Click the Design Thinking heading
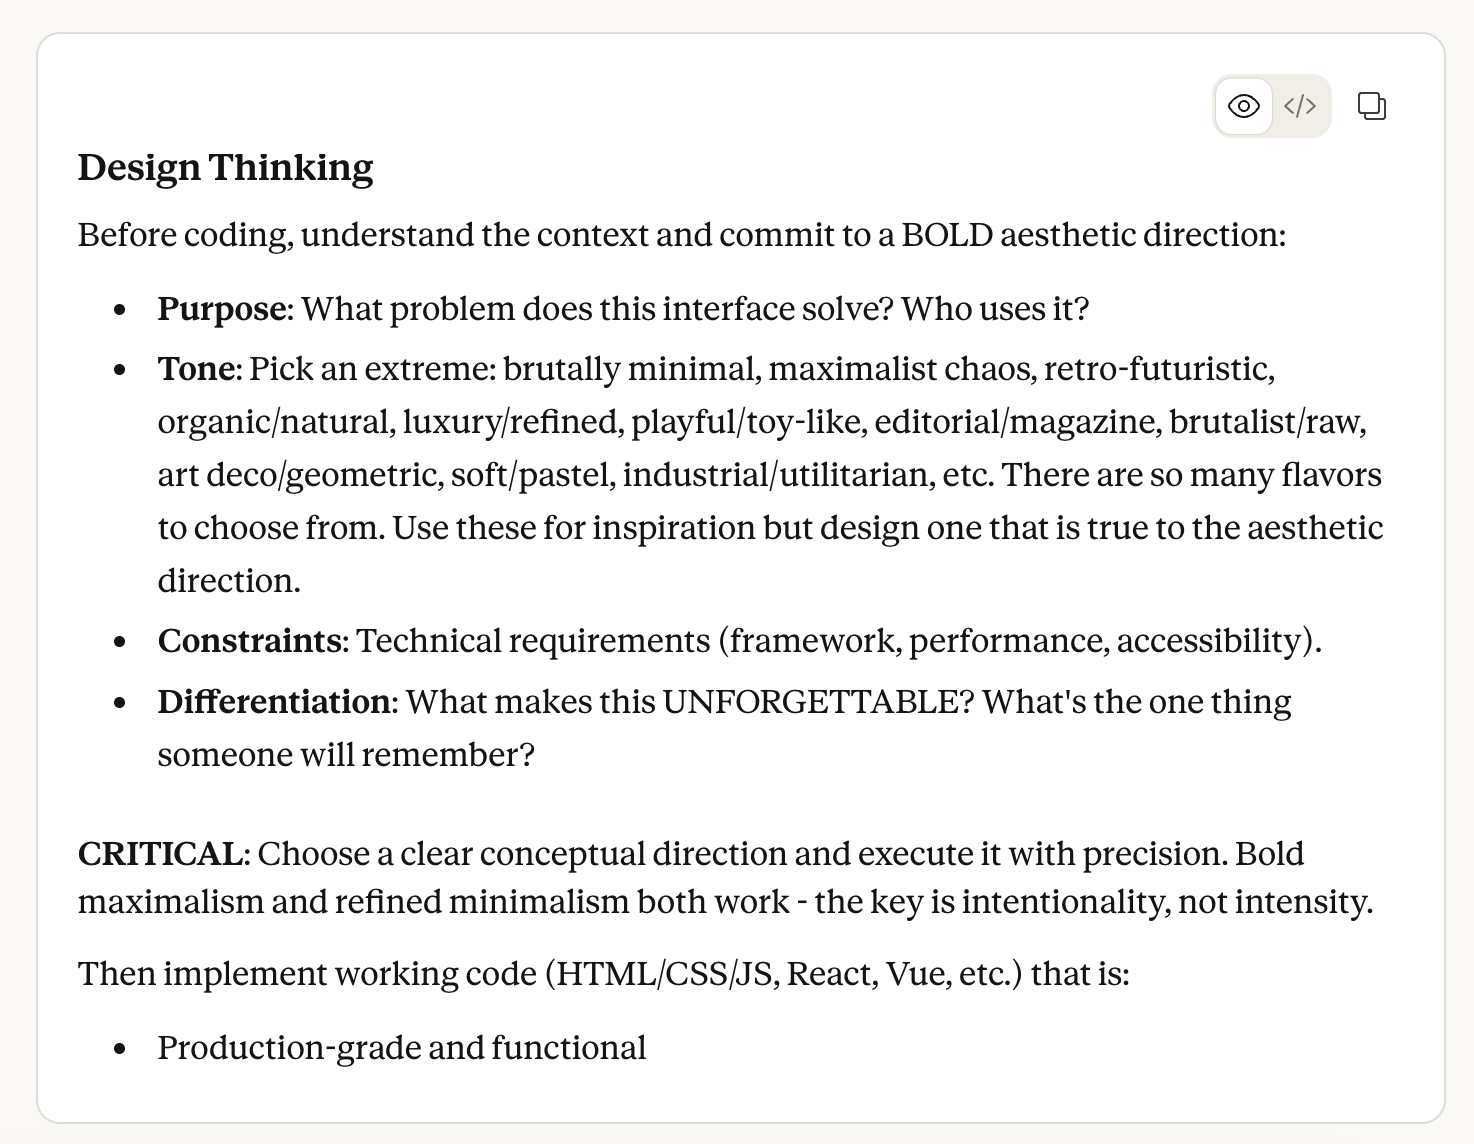The width and height of the screenshot is (1474, 1144). 226,167
